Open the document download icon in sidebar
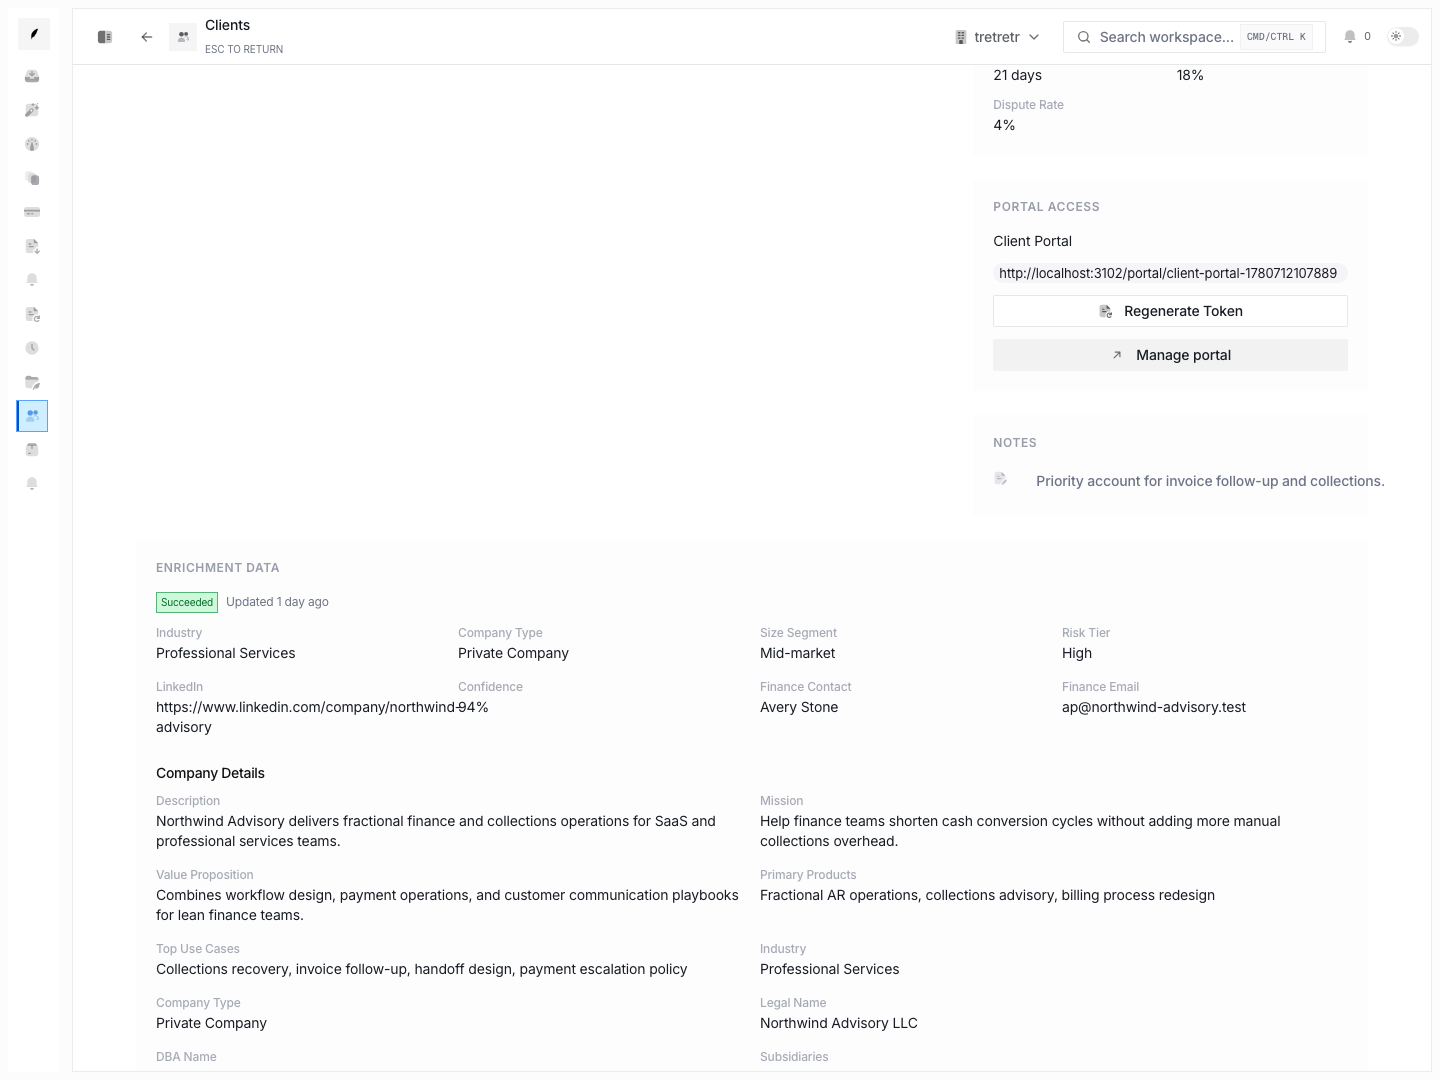 pos(32,246)
